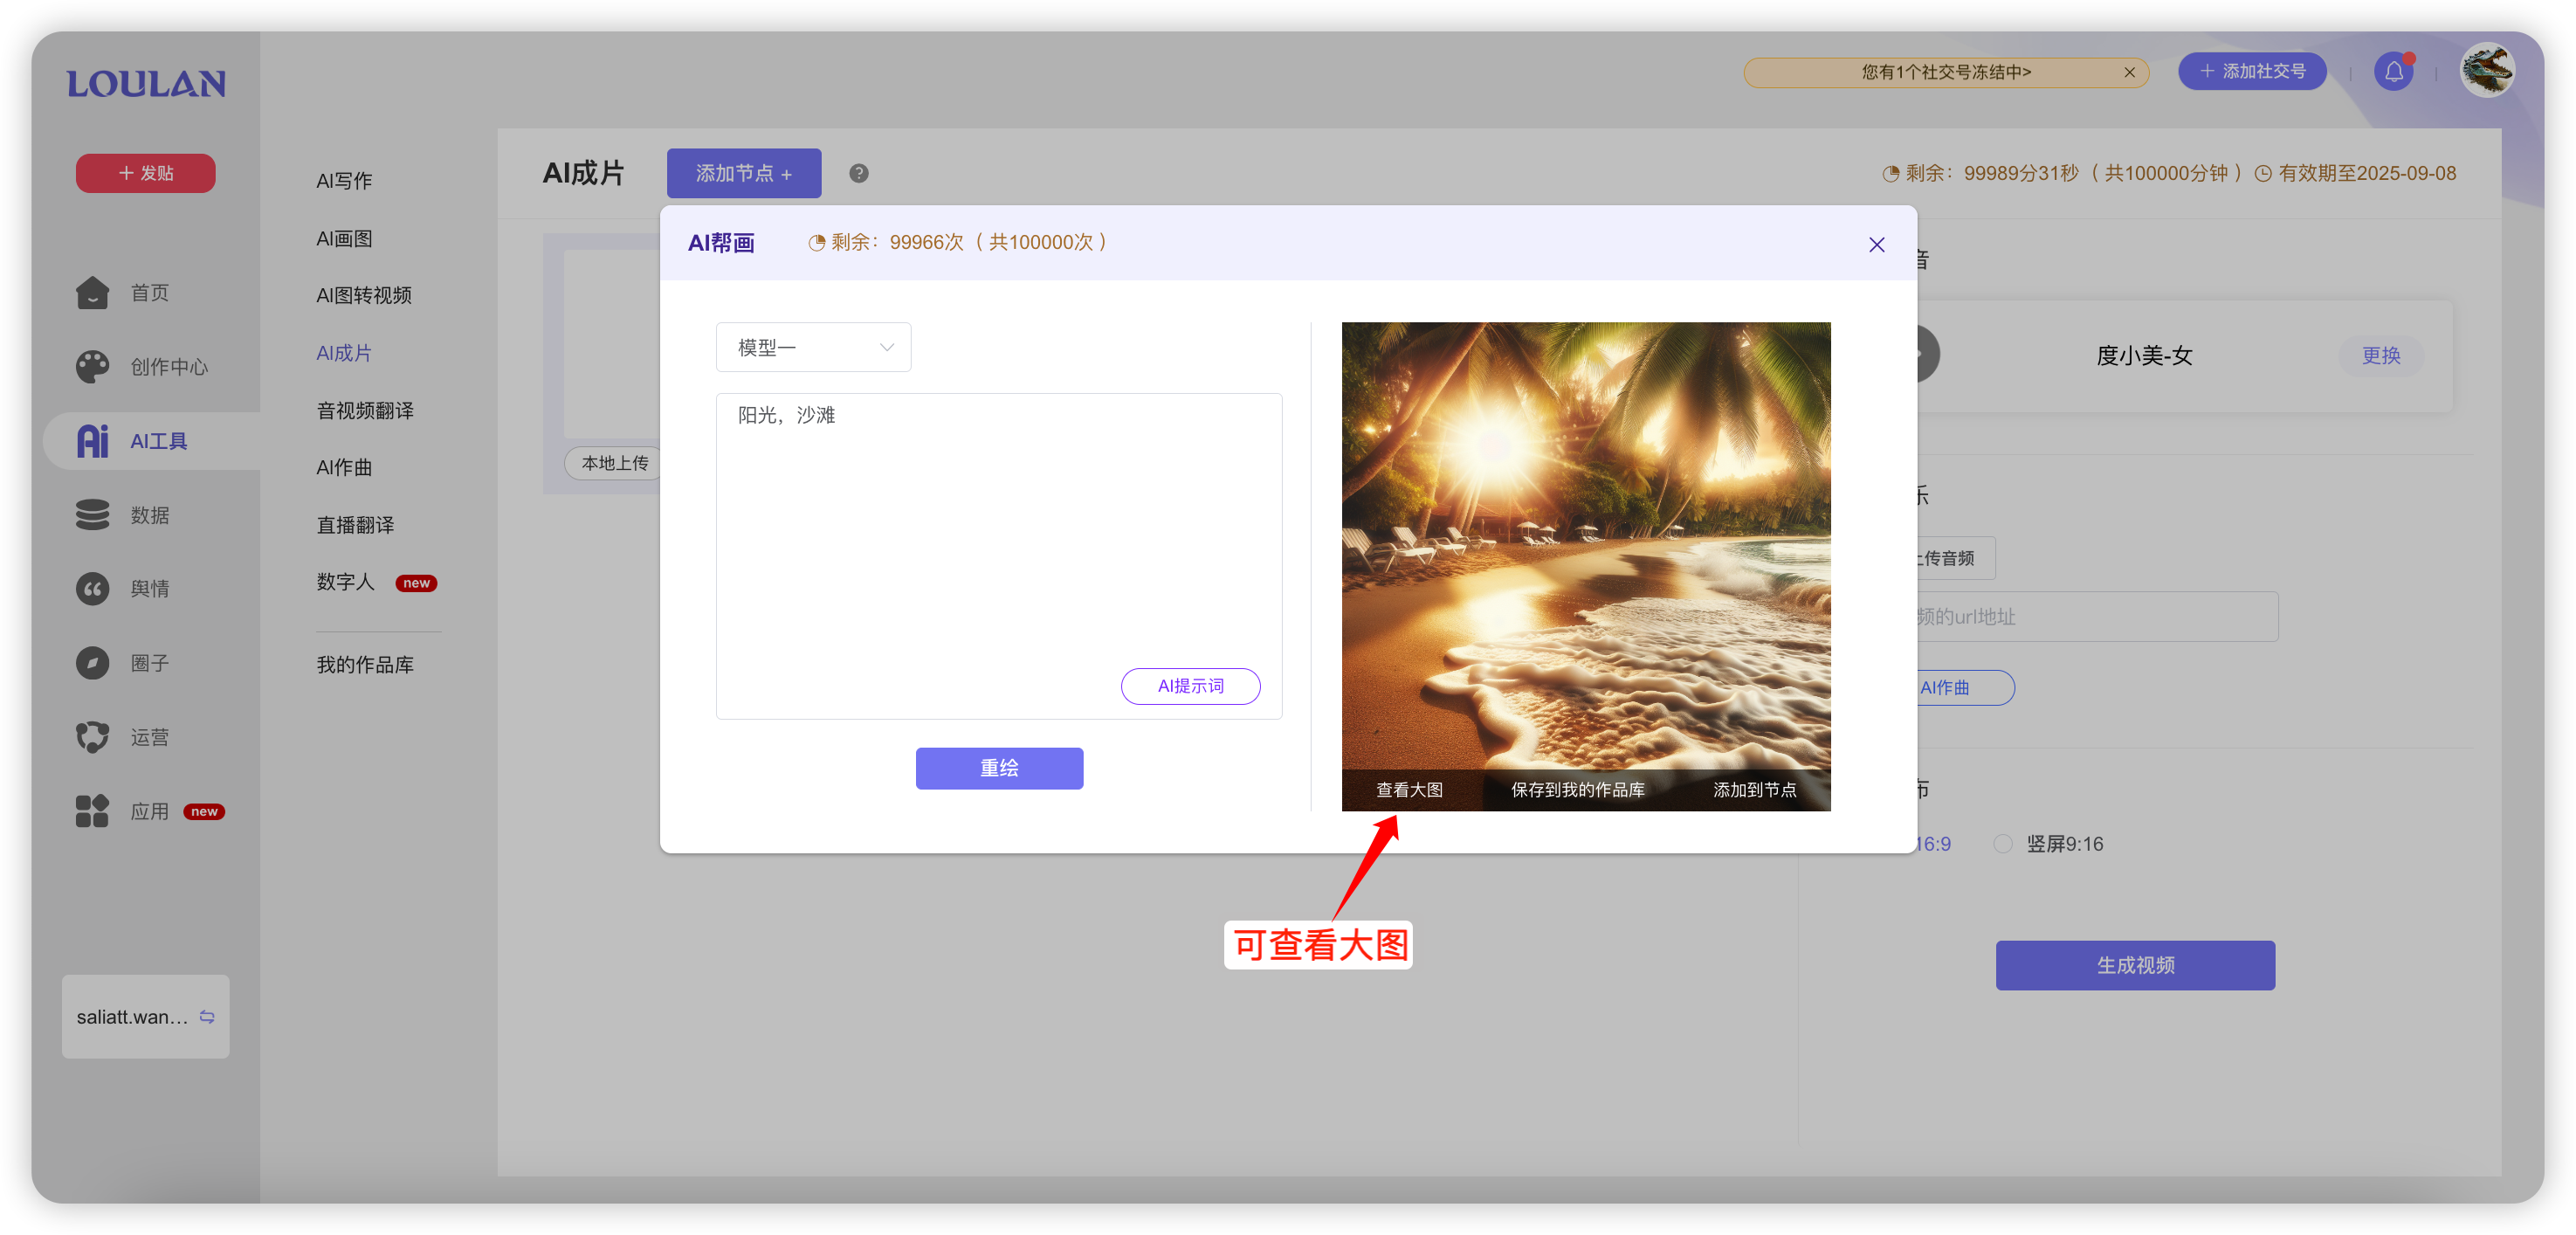Click 添加到节点 under the image

[1755, 790]
